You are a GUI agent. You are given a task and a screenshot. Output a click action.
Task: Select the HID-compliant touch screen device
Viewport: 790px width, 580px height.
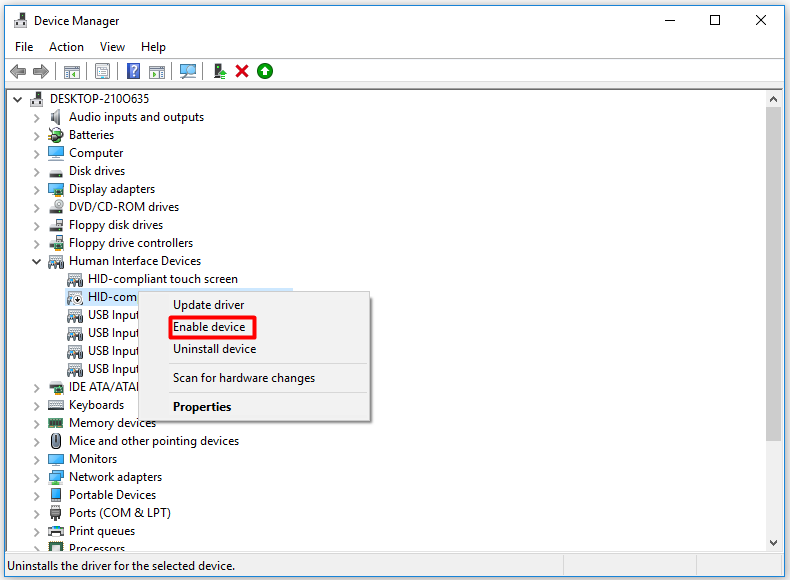(162, 279)
